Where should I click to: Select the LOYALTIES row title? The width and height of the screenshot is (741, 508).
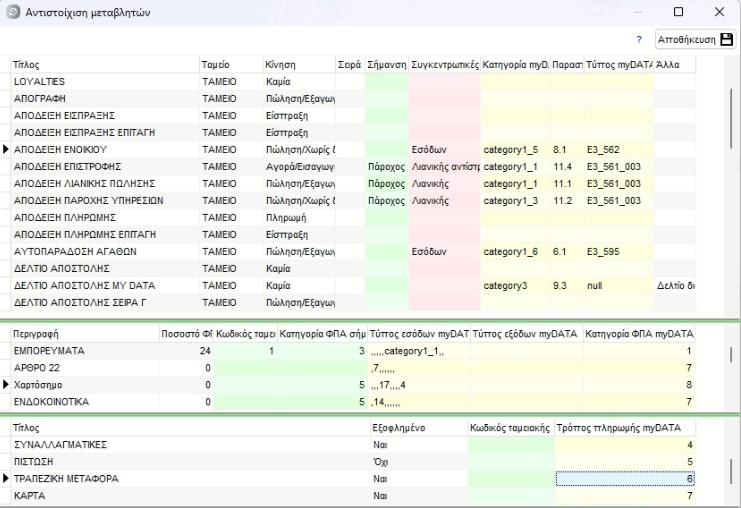click(100, 81)
